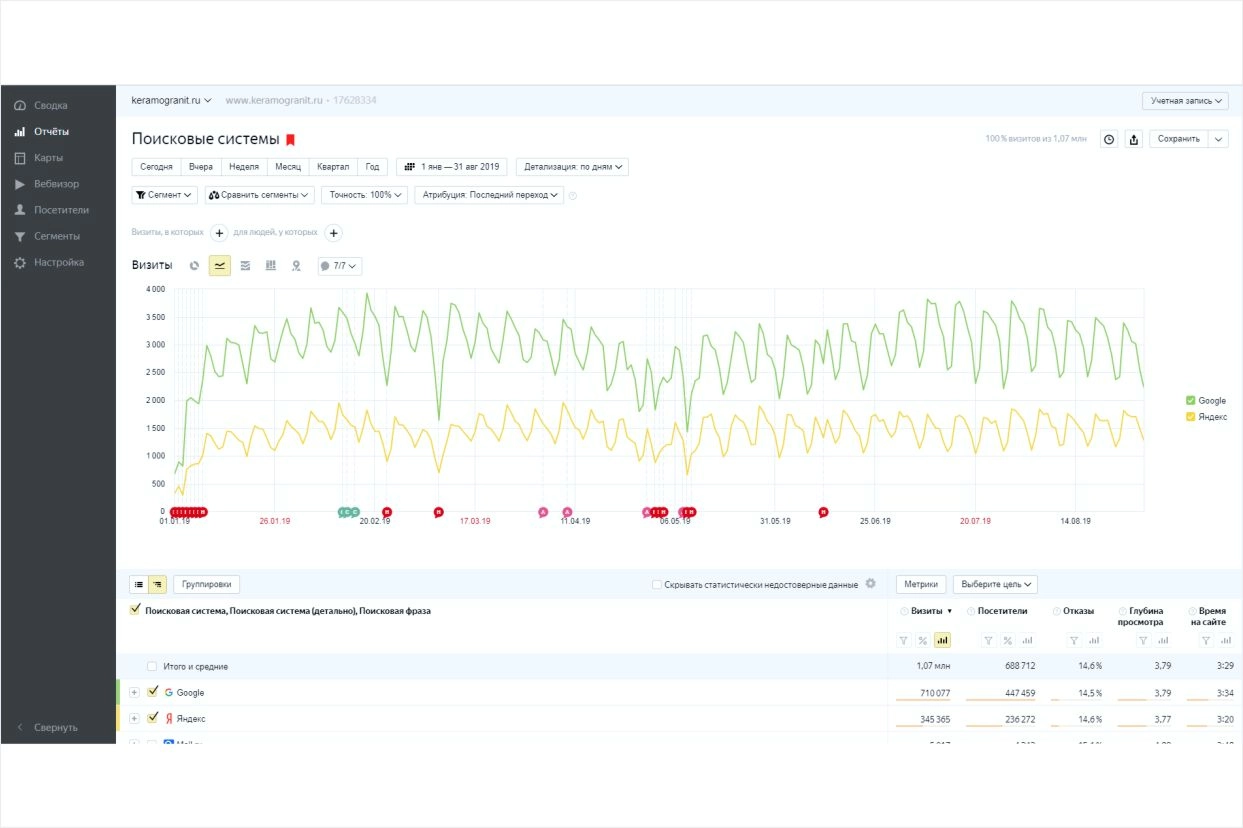Click the export/upload icon beside Сохранить
The height and width of the screenshot is (828, 1243).
1134,140
